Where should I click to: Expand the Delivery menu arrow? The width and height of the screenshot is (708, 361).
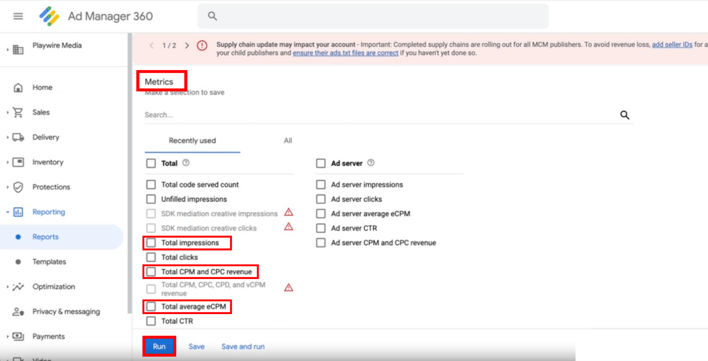(x=7, y=137)
